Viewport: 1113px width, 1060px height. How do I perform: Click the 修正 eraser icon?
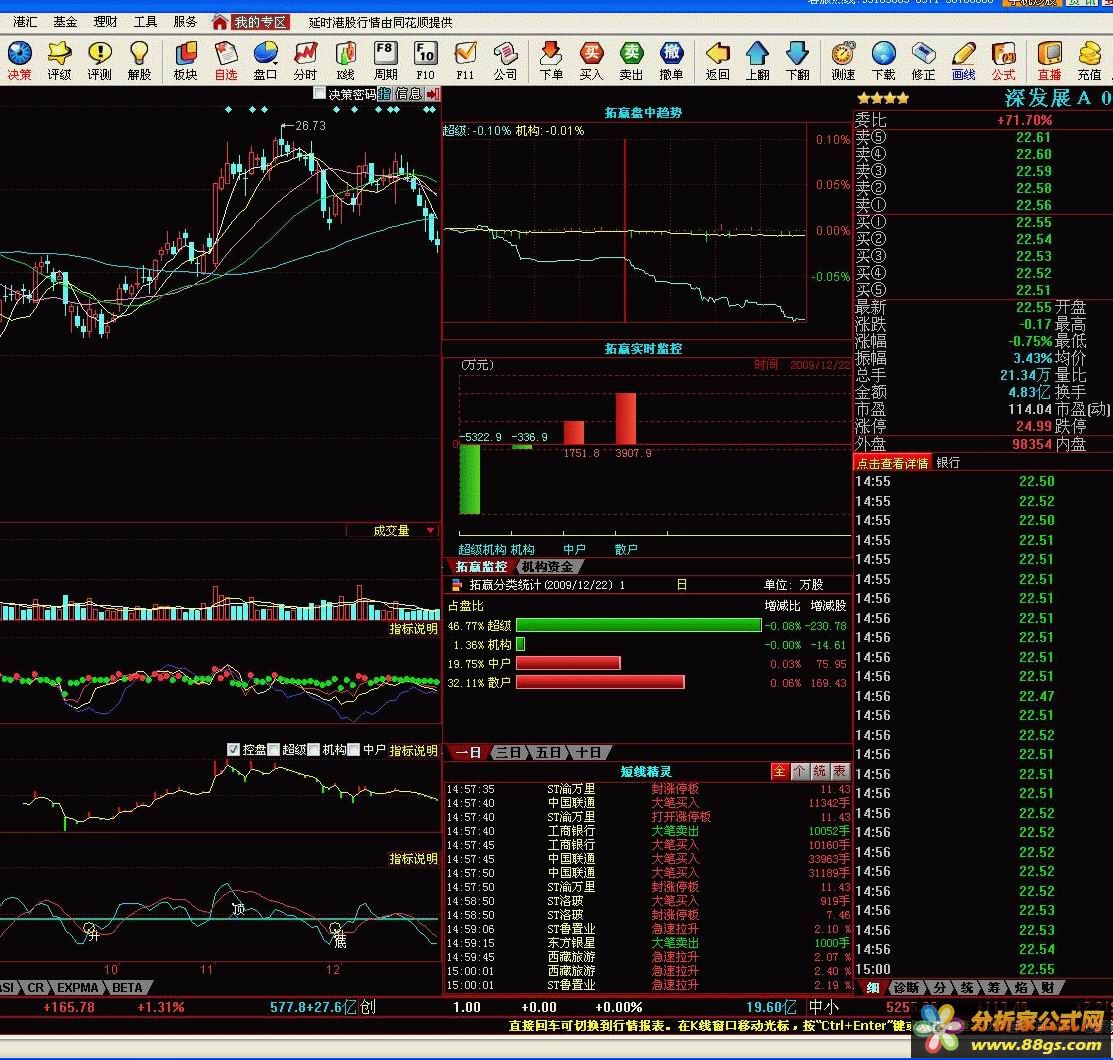pyautogui.click(x=923, y=60)
